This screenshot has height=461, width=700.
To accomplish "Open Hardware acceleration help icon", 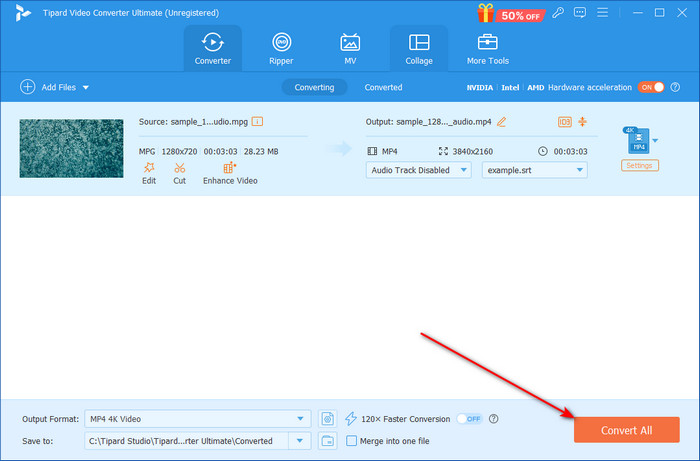I will [x=675, y=87].
